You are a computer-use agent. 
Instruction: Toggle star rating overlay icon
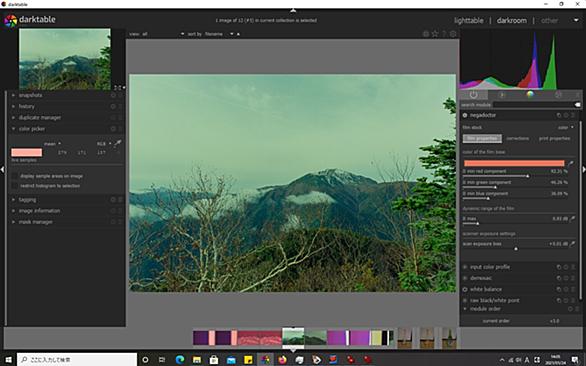pos(435,34)
